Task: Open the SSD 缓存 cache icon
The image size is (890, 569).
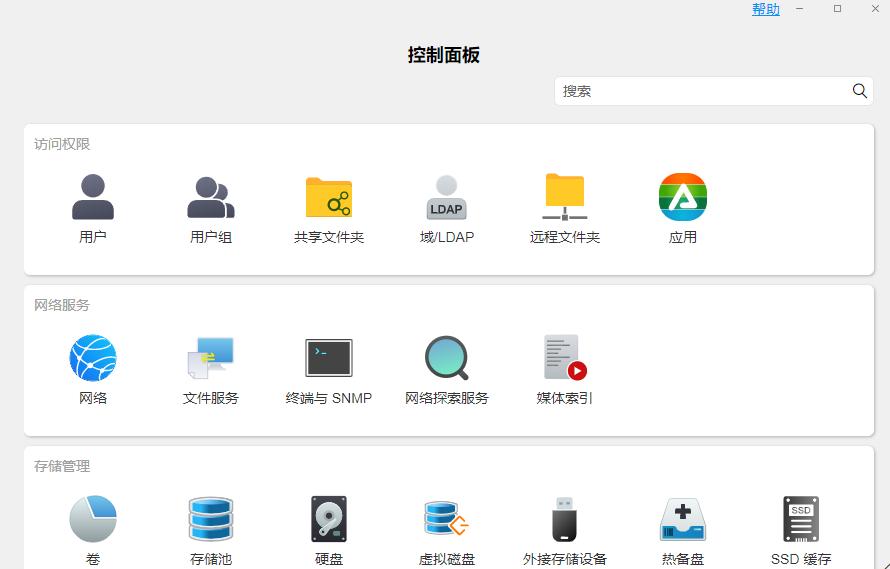Action: click(801, 519)
